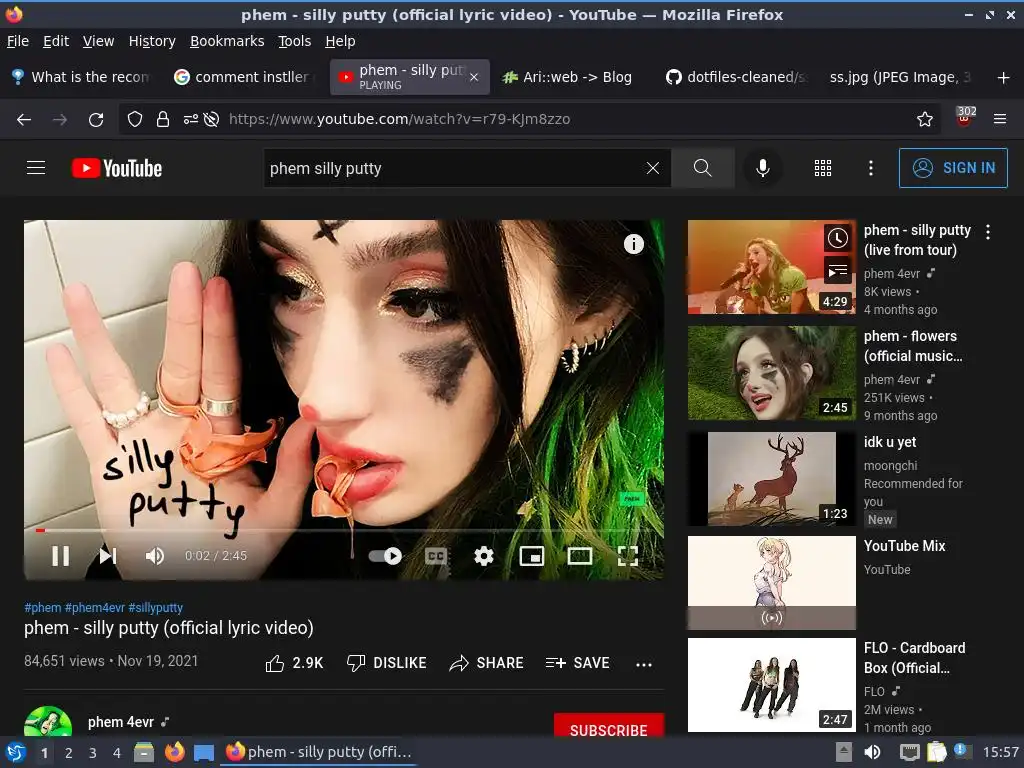Open the Tools menu
This screenshot has width=1024, height=768.
point(295,41)
